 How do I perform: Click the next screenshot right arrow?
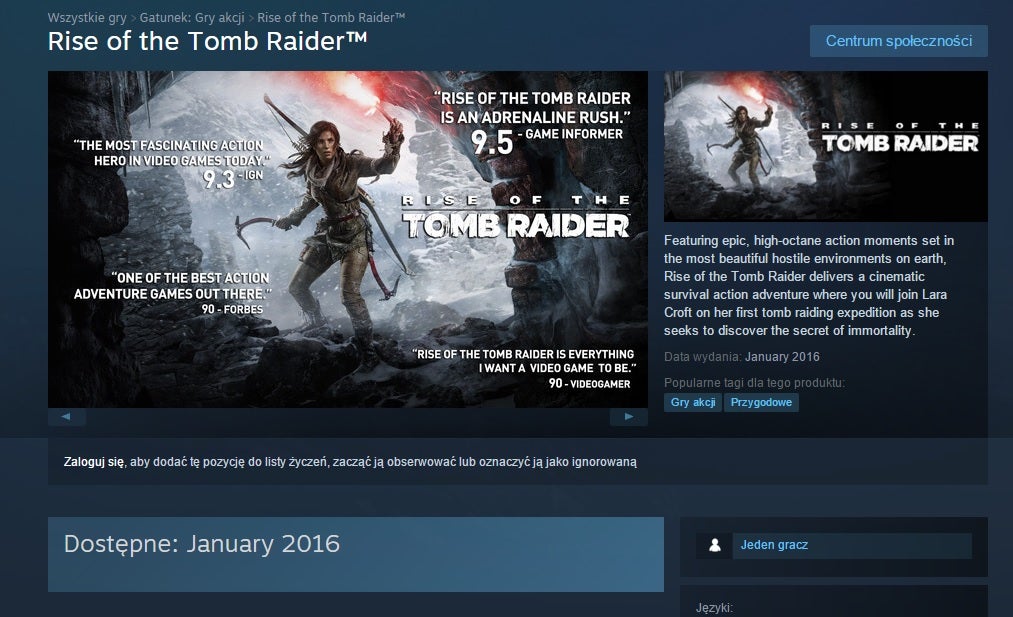[629, 417]
